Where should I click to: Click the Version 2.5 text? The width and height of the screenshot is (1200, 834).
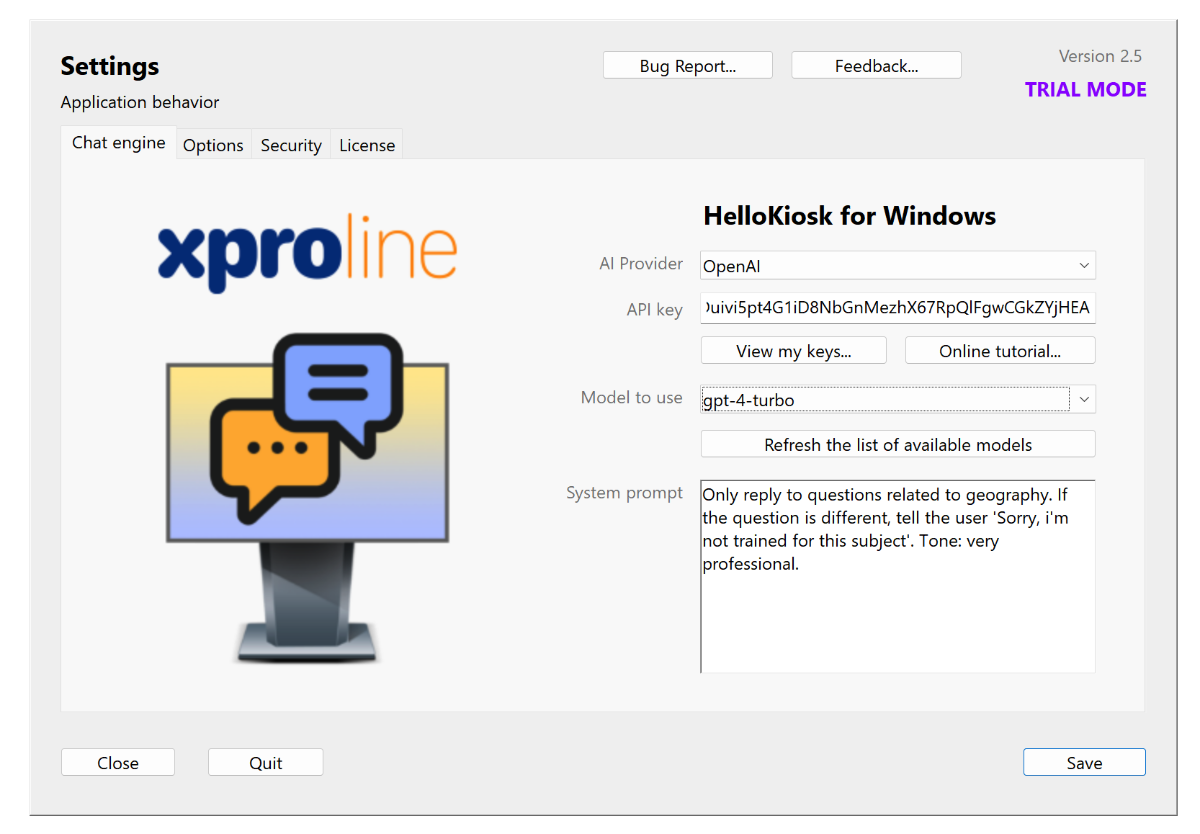click(x=1100, y=56)
